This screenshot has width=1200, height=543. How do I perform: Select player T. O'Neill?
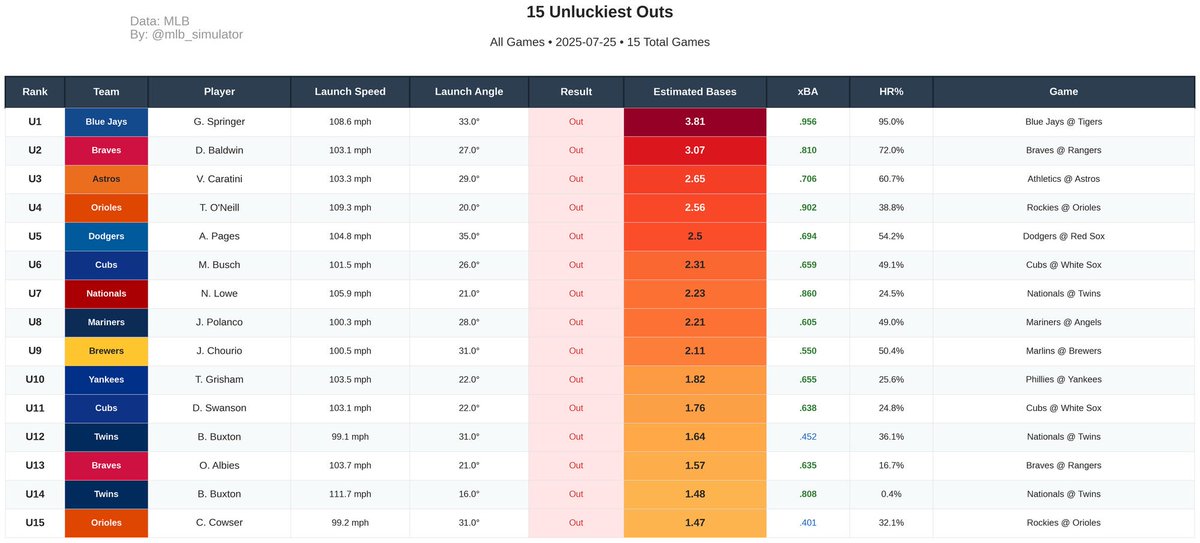point(219,208)
